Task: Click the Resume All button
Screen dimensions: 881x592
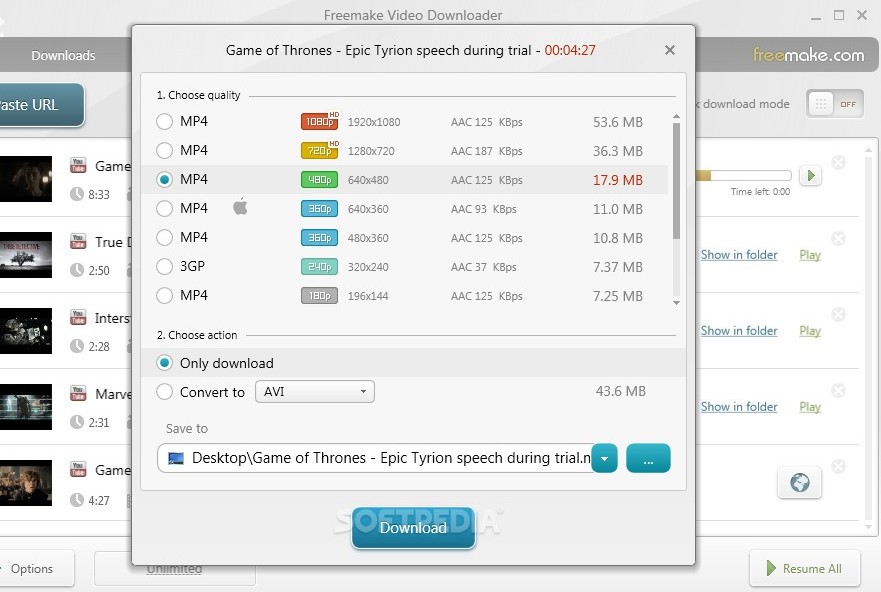Action: click(805, 568)
